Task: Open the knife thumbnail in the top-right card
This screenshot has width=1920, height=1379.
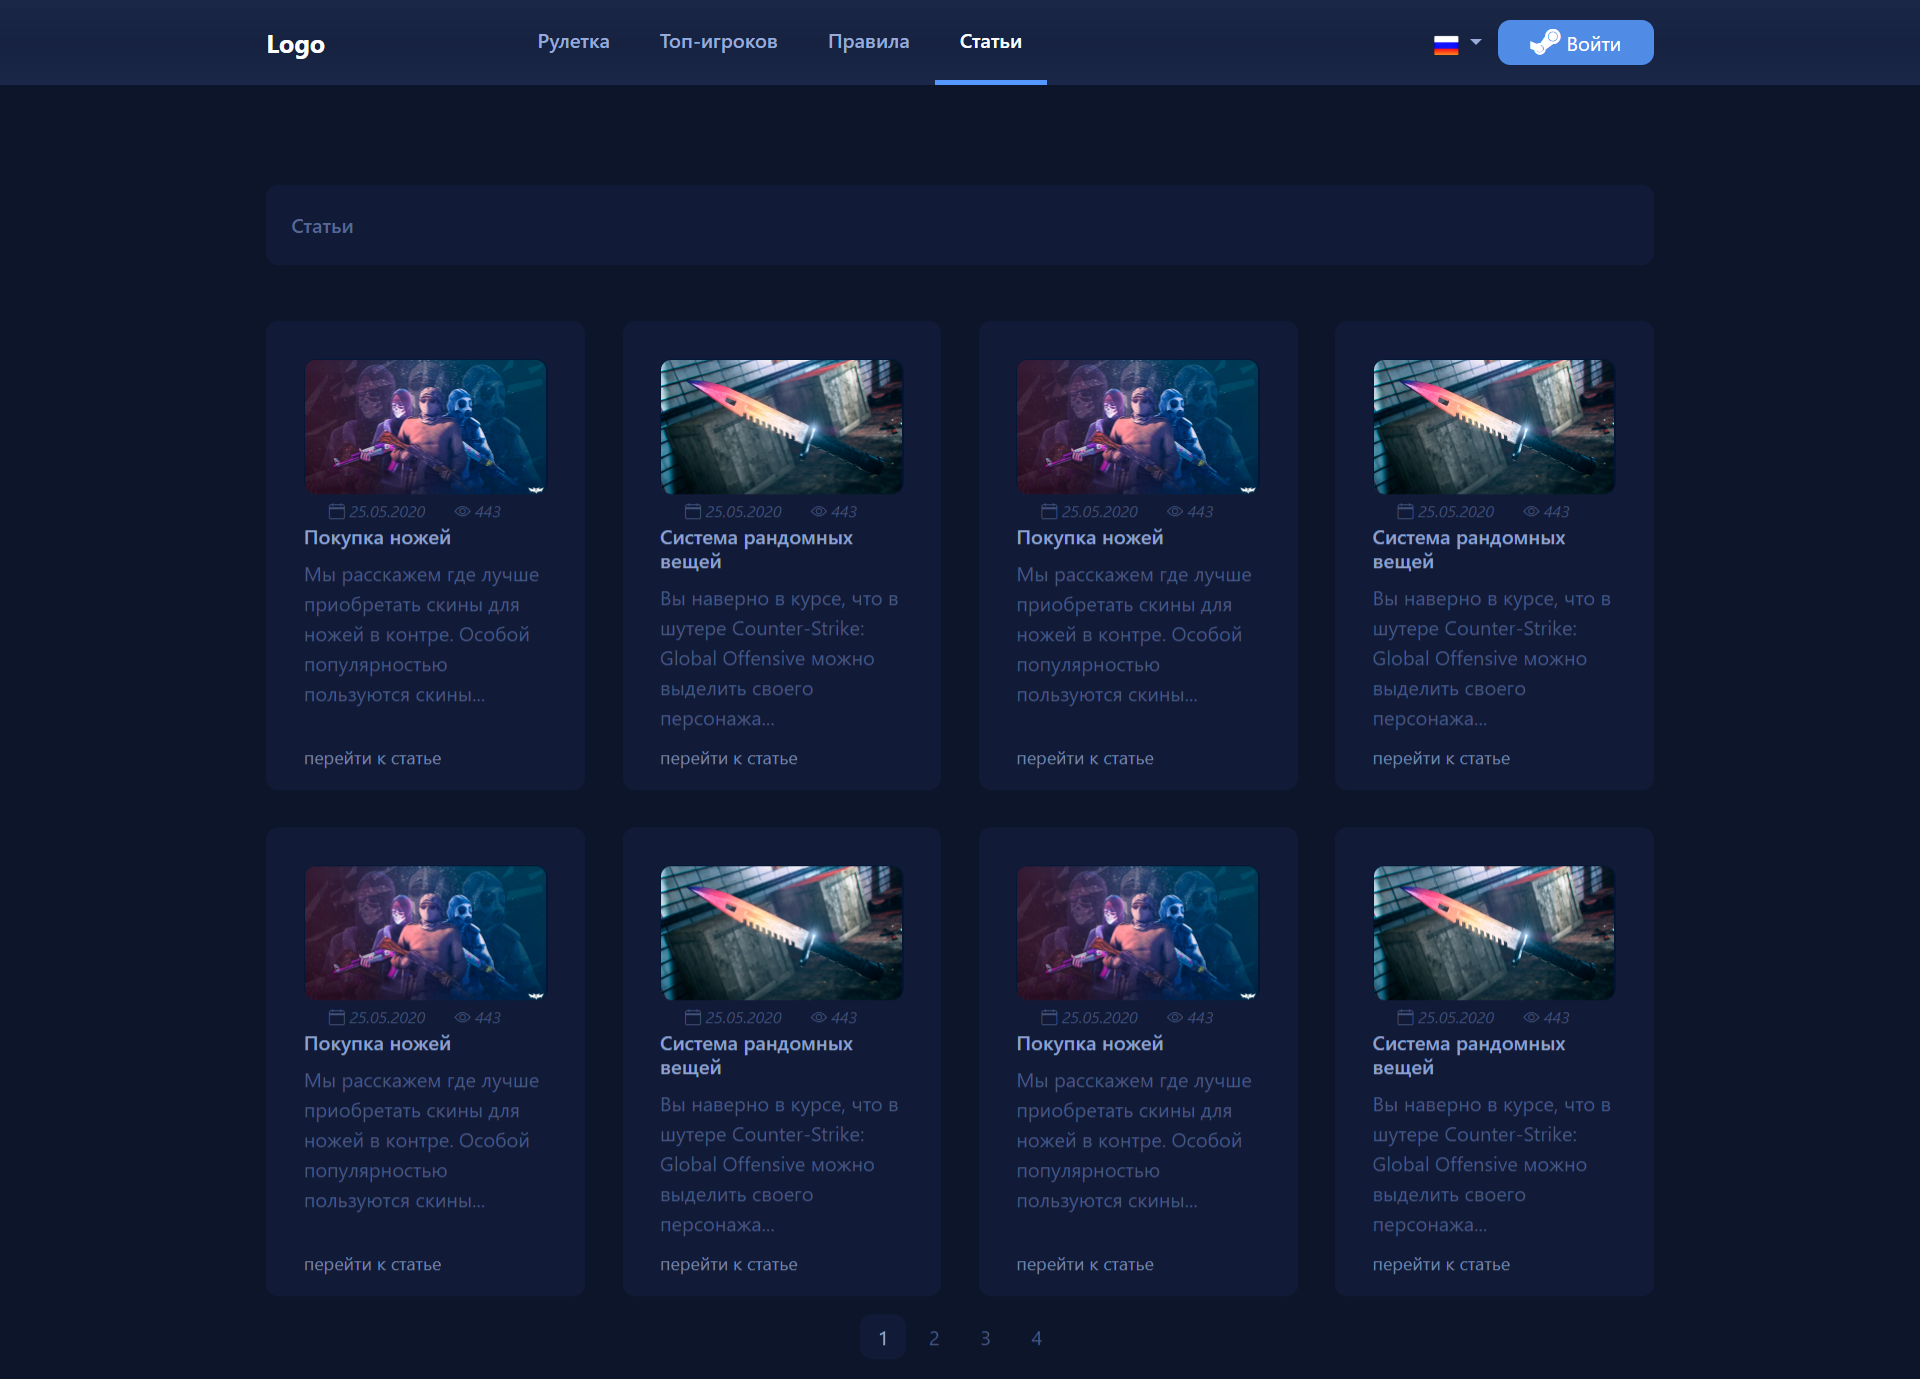Action: point(1494,427)
